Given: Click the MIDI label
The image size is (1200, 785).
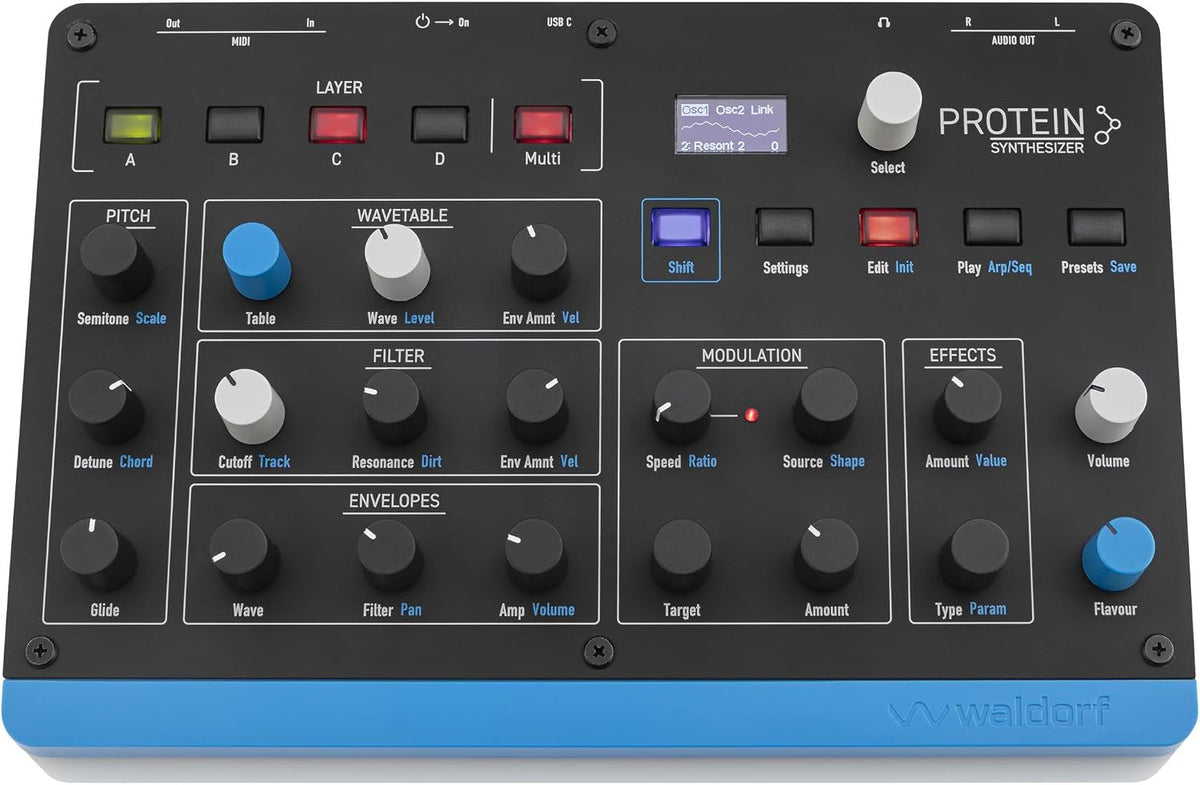Looking at the screenshot, I should point(240,42).
